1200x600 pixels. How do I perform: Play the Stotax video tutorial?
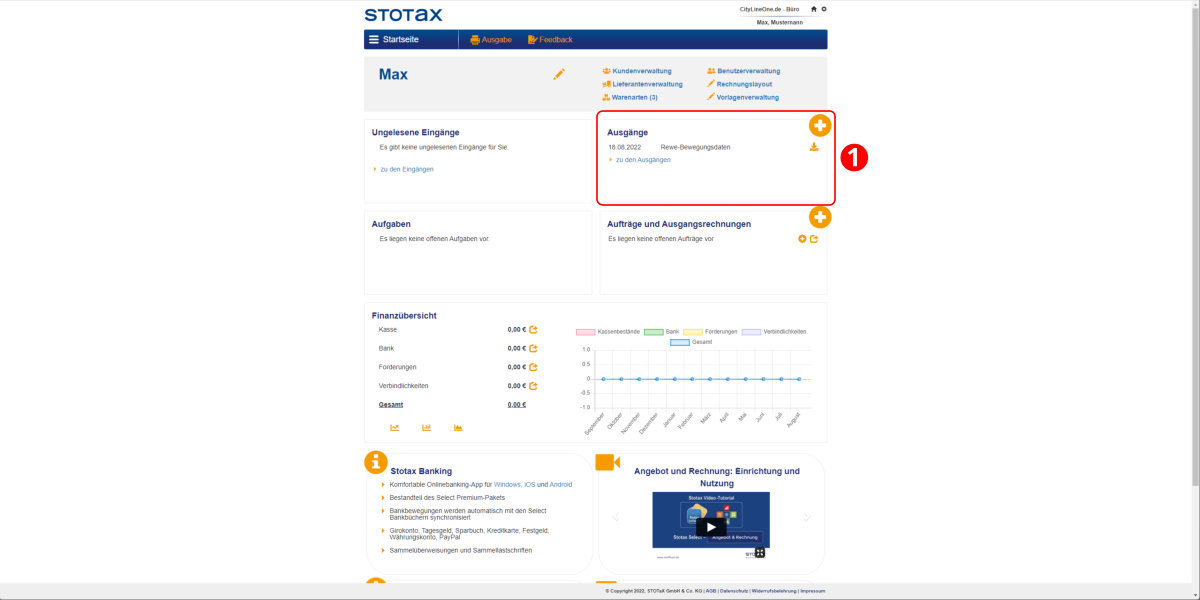tap(711, 527)
